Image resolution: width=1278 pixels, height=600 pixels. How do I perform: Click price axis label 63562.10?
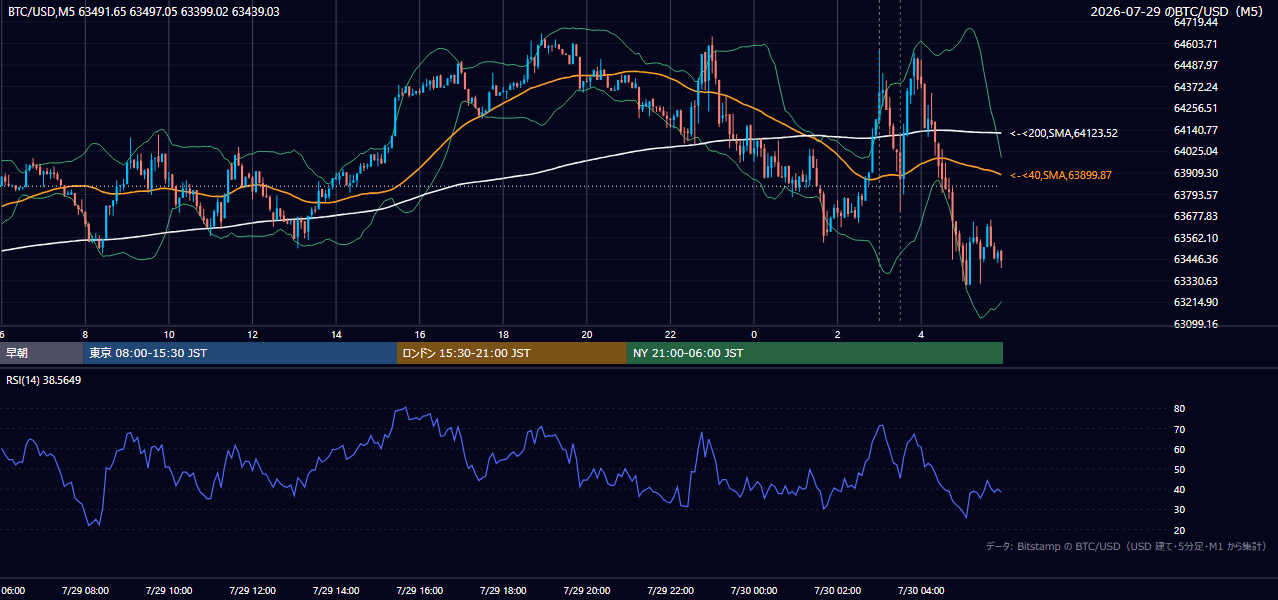(x=1195, y=238)
